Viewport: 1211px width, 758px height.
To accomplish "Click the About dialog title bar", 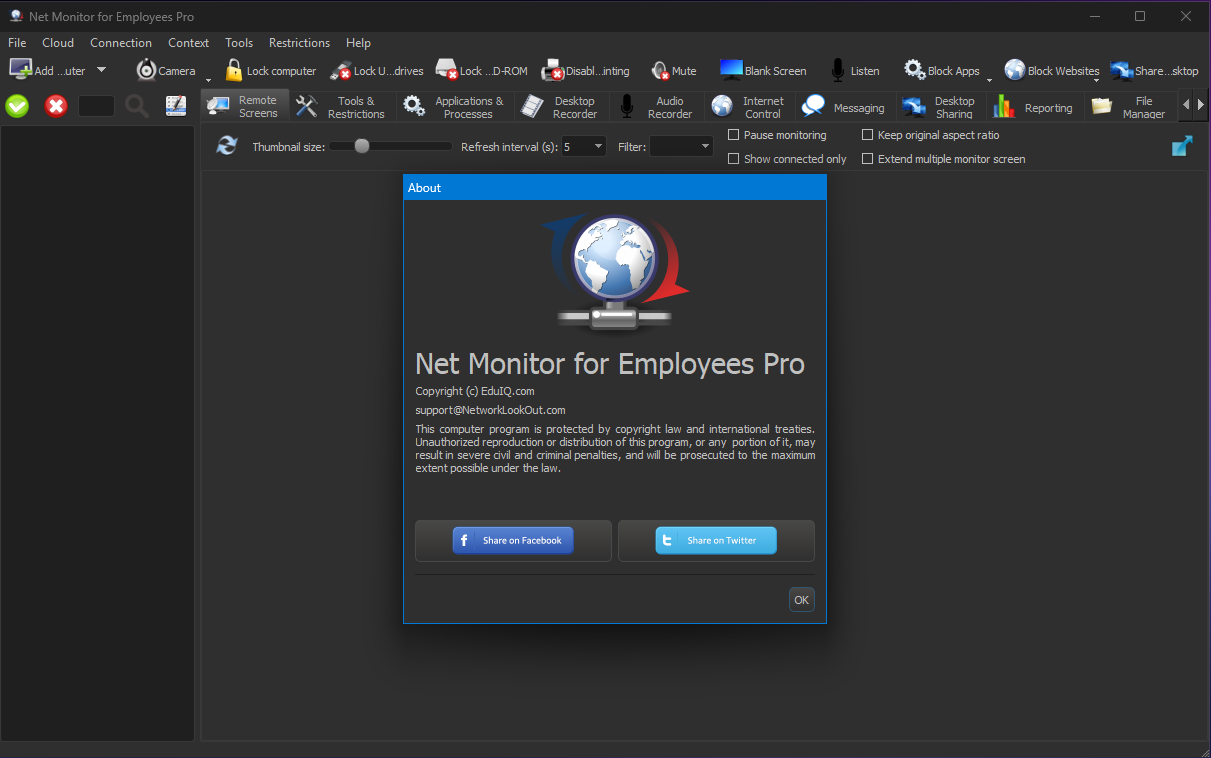I will click(x=615, y=188).
